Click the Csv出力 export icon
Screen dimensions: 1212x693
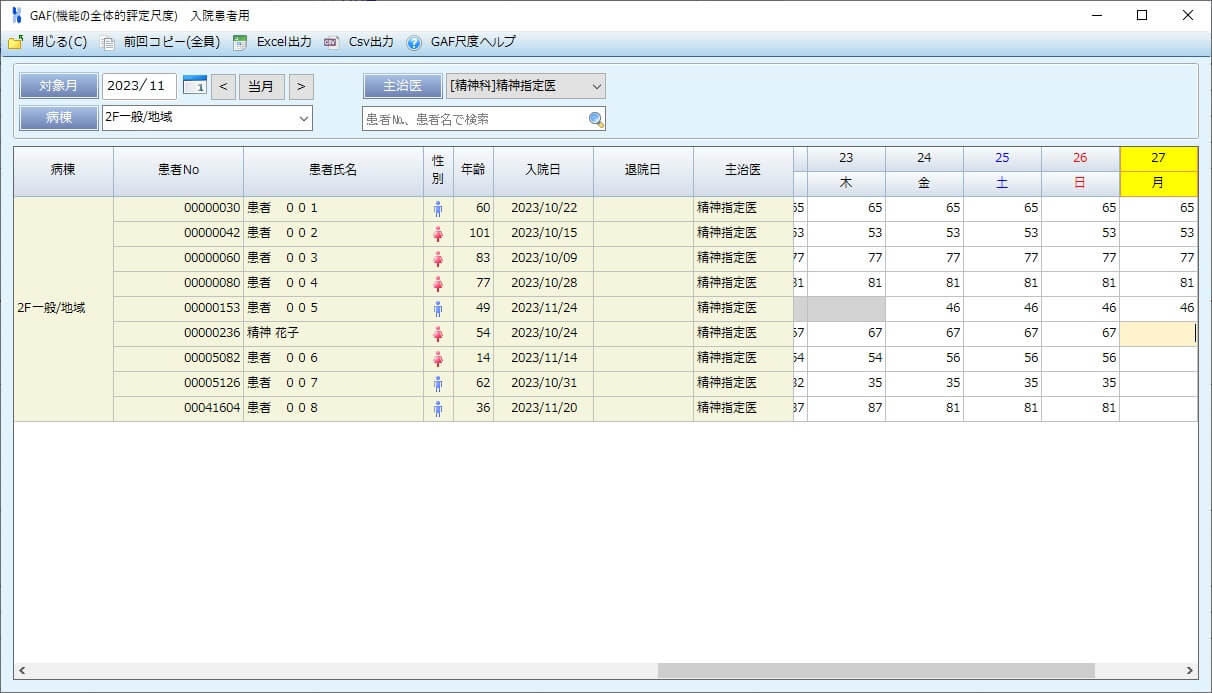333,43
